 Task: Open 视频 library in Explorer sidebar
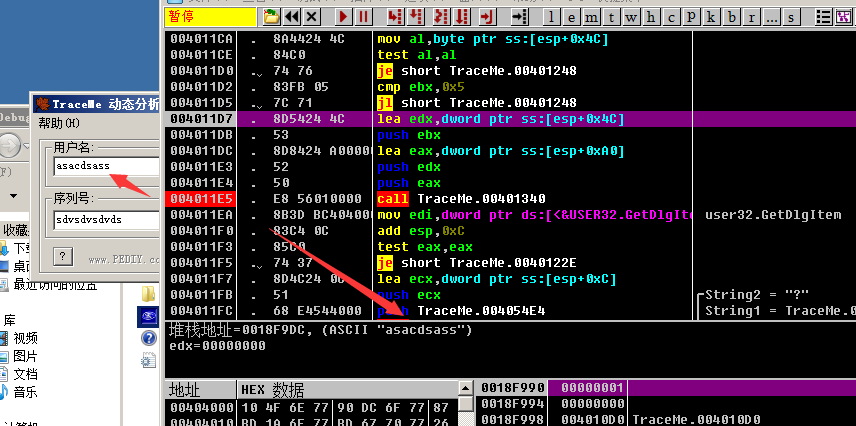[25, 338]
